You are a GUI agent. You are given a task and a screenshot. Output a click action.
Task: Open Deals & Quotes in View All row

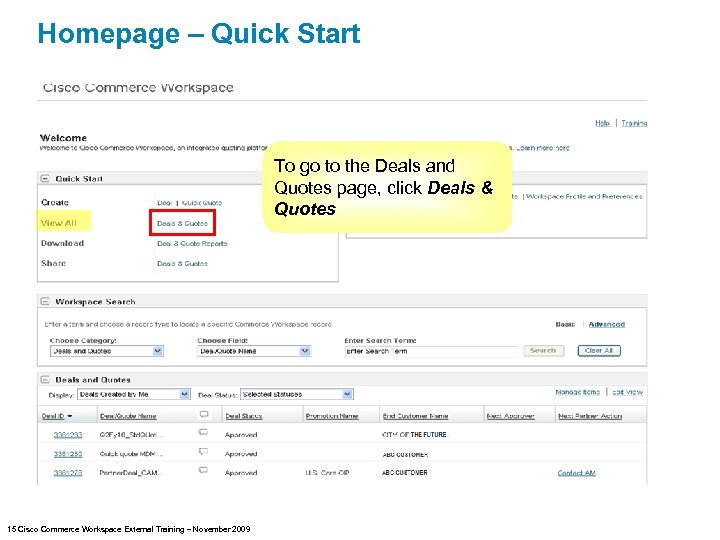[182, 224]
